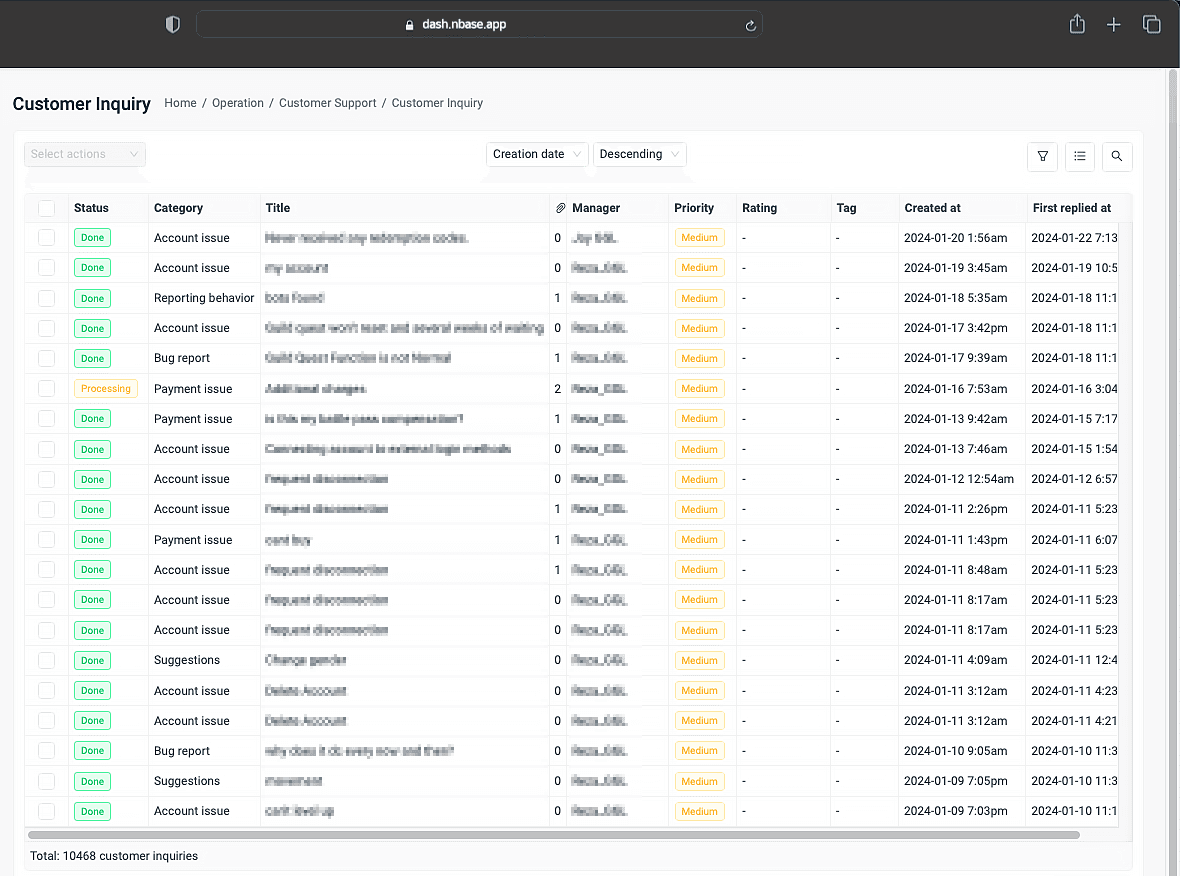The height and width of the screenshot is (876, 1180).
Task: Click the 2024-01-12 12:54am created date cell
Action: pos(959,479)
